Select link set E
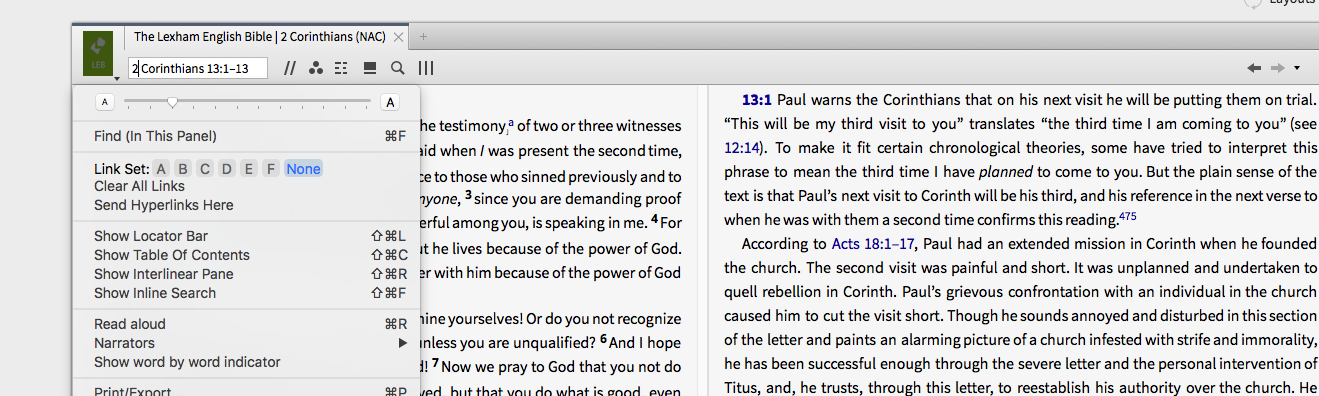The height and width of the screenshot is (396, 1319). point(248,169)
